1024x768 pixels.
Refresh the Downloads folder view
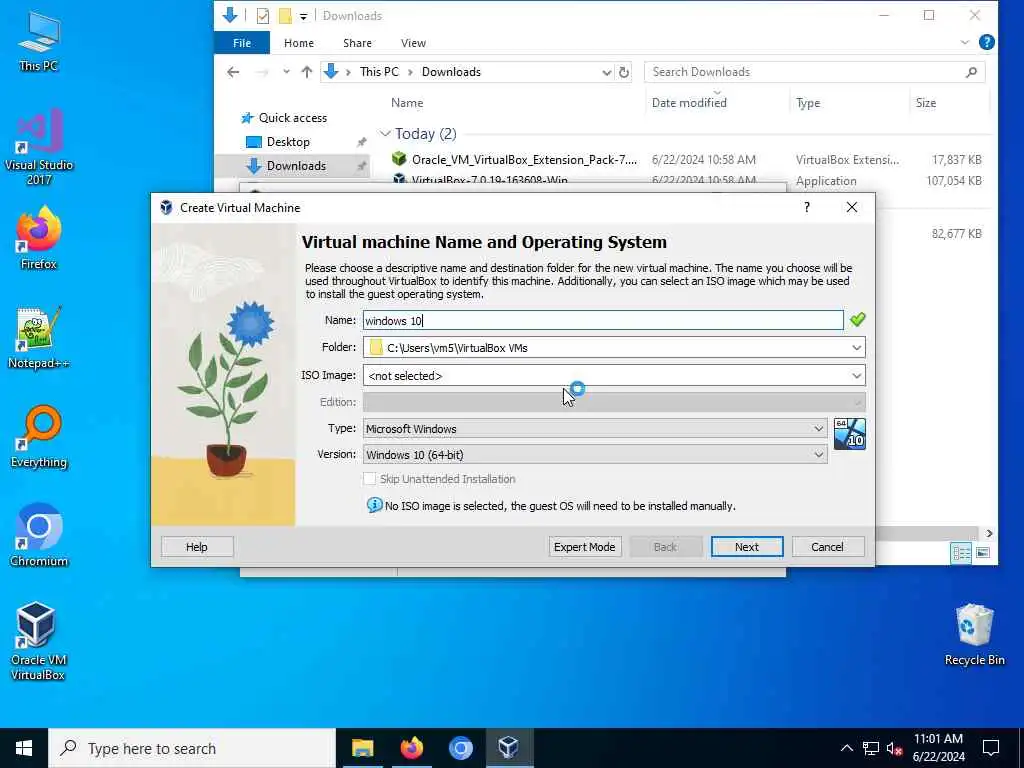click(624, 72)
